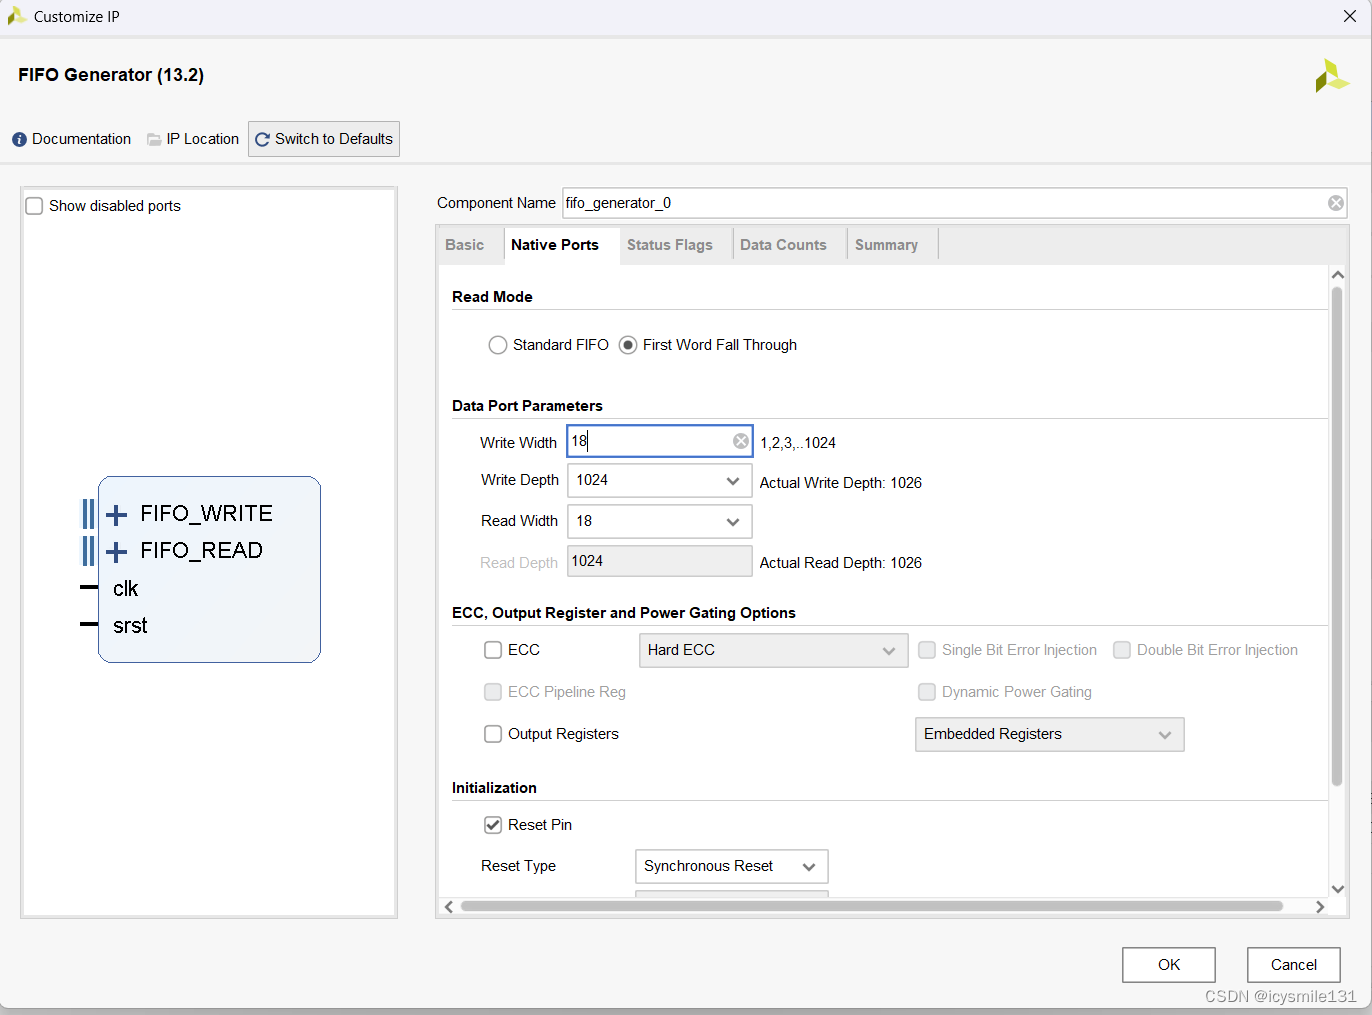Close the Customize IP dialog
The height and width of the screenshot is (1015, 1372).
coord(1350,16)
